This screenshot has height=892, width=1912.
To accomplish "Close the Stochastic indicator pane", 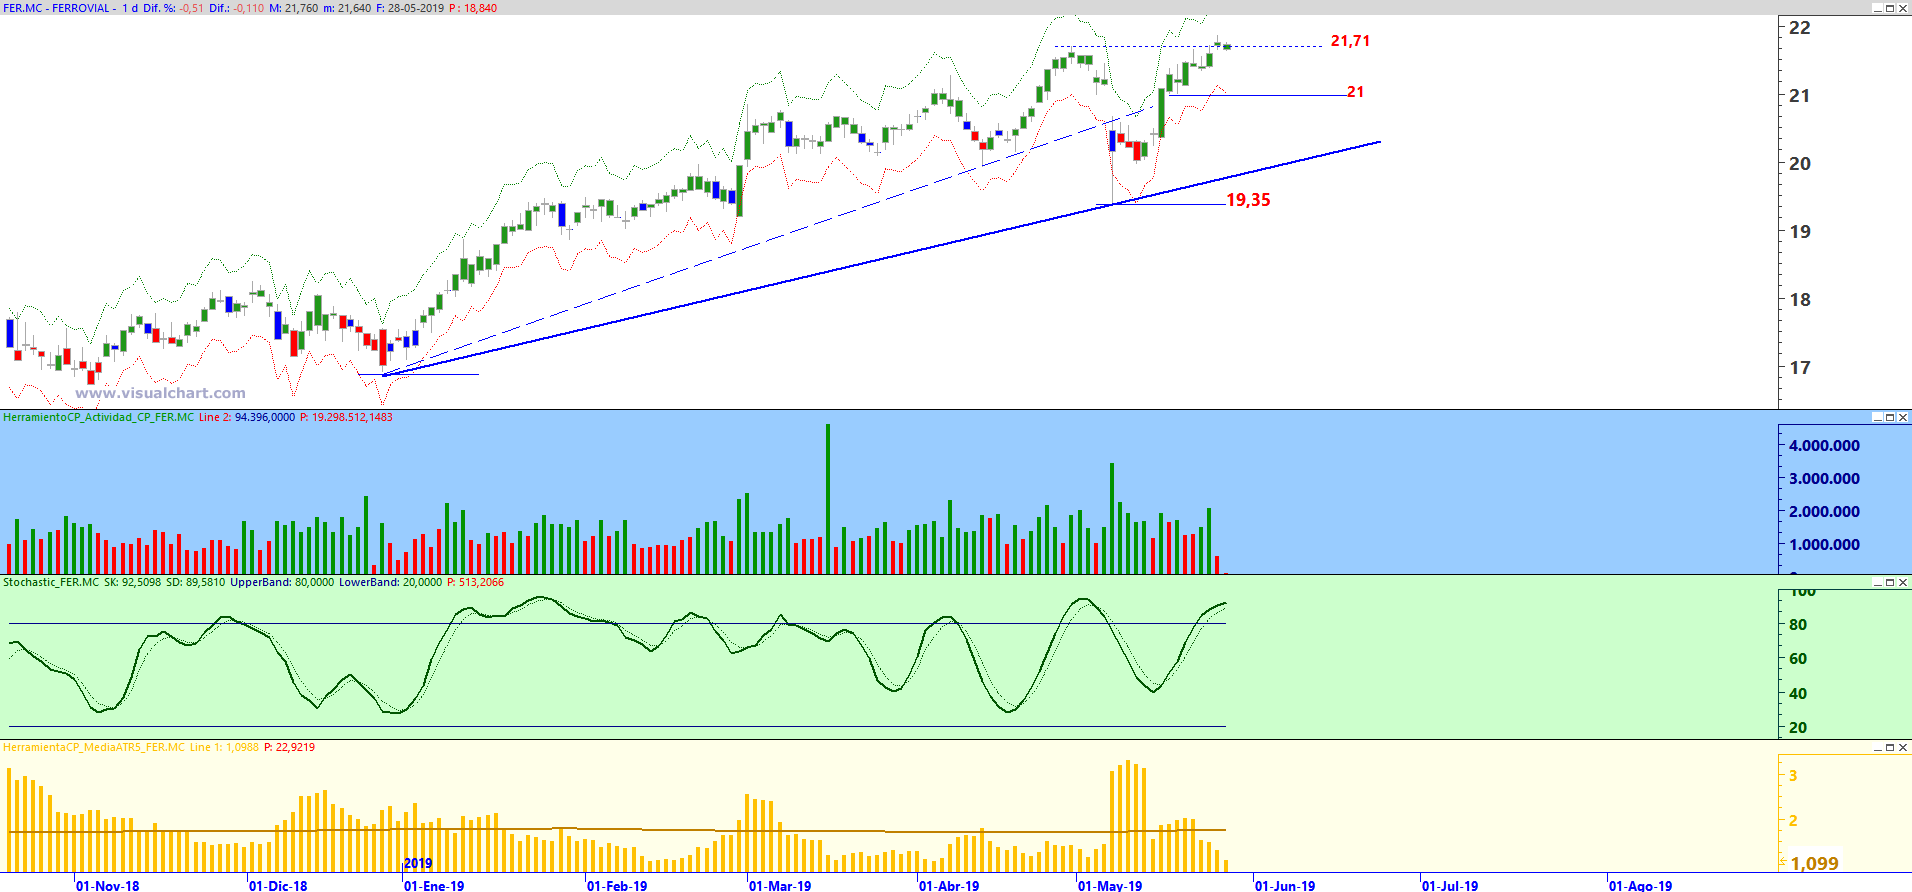I will click(1903, 582).
